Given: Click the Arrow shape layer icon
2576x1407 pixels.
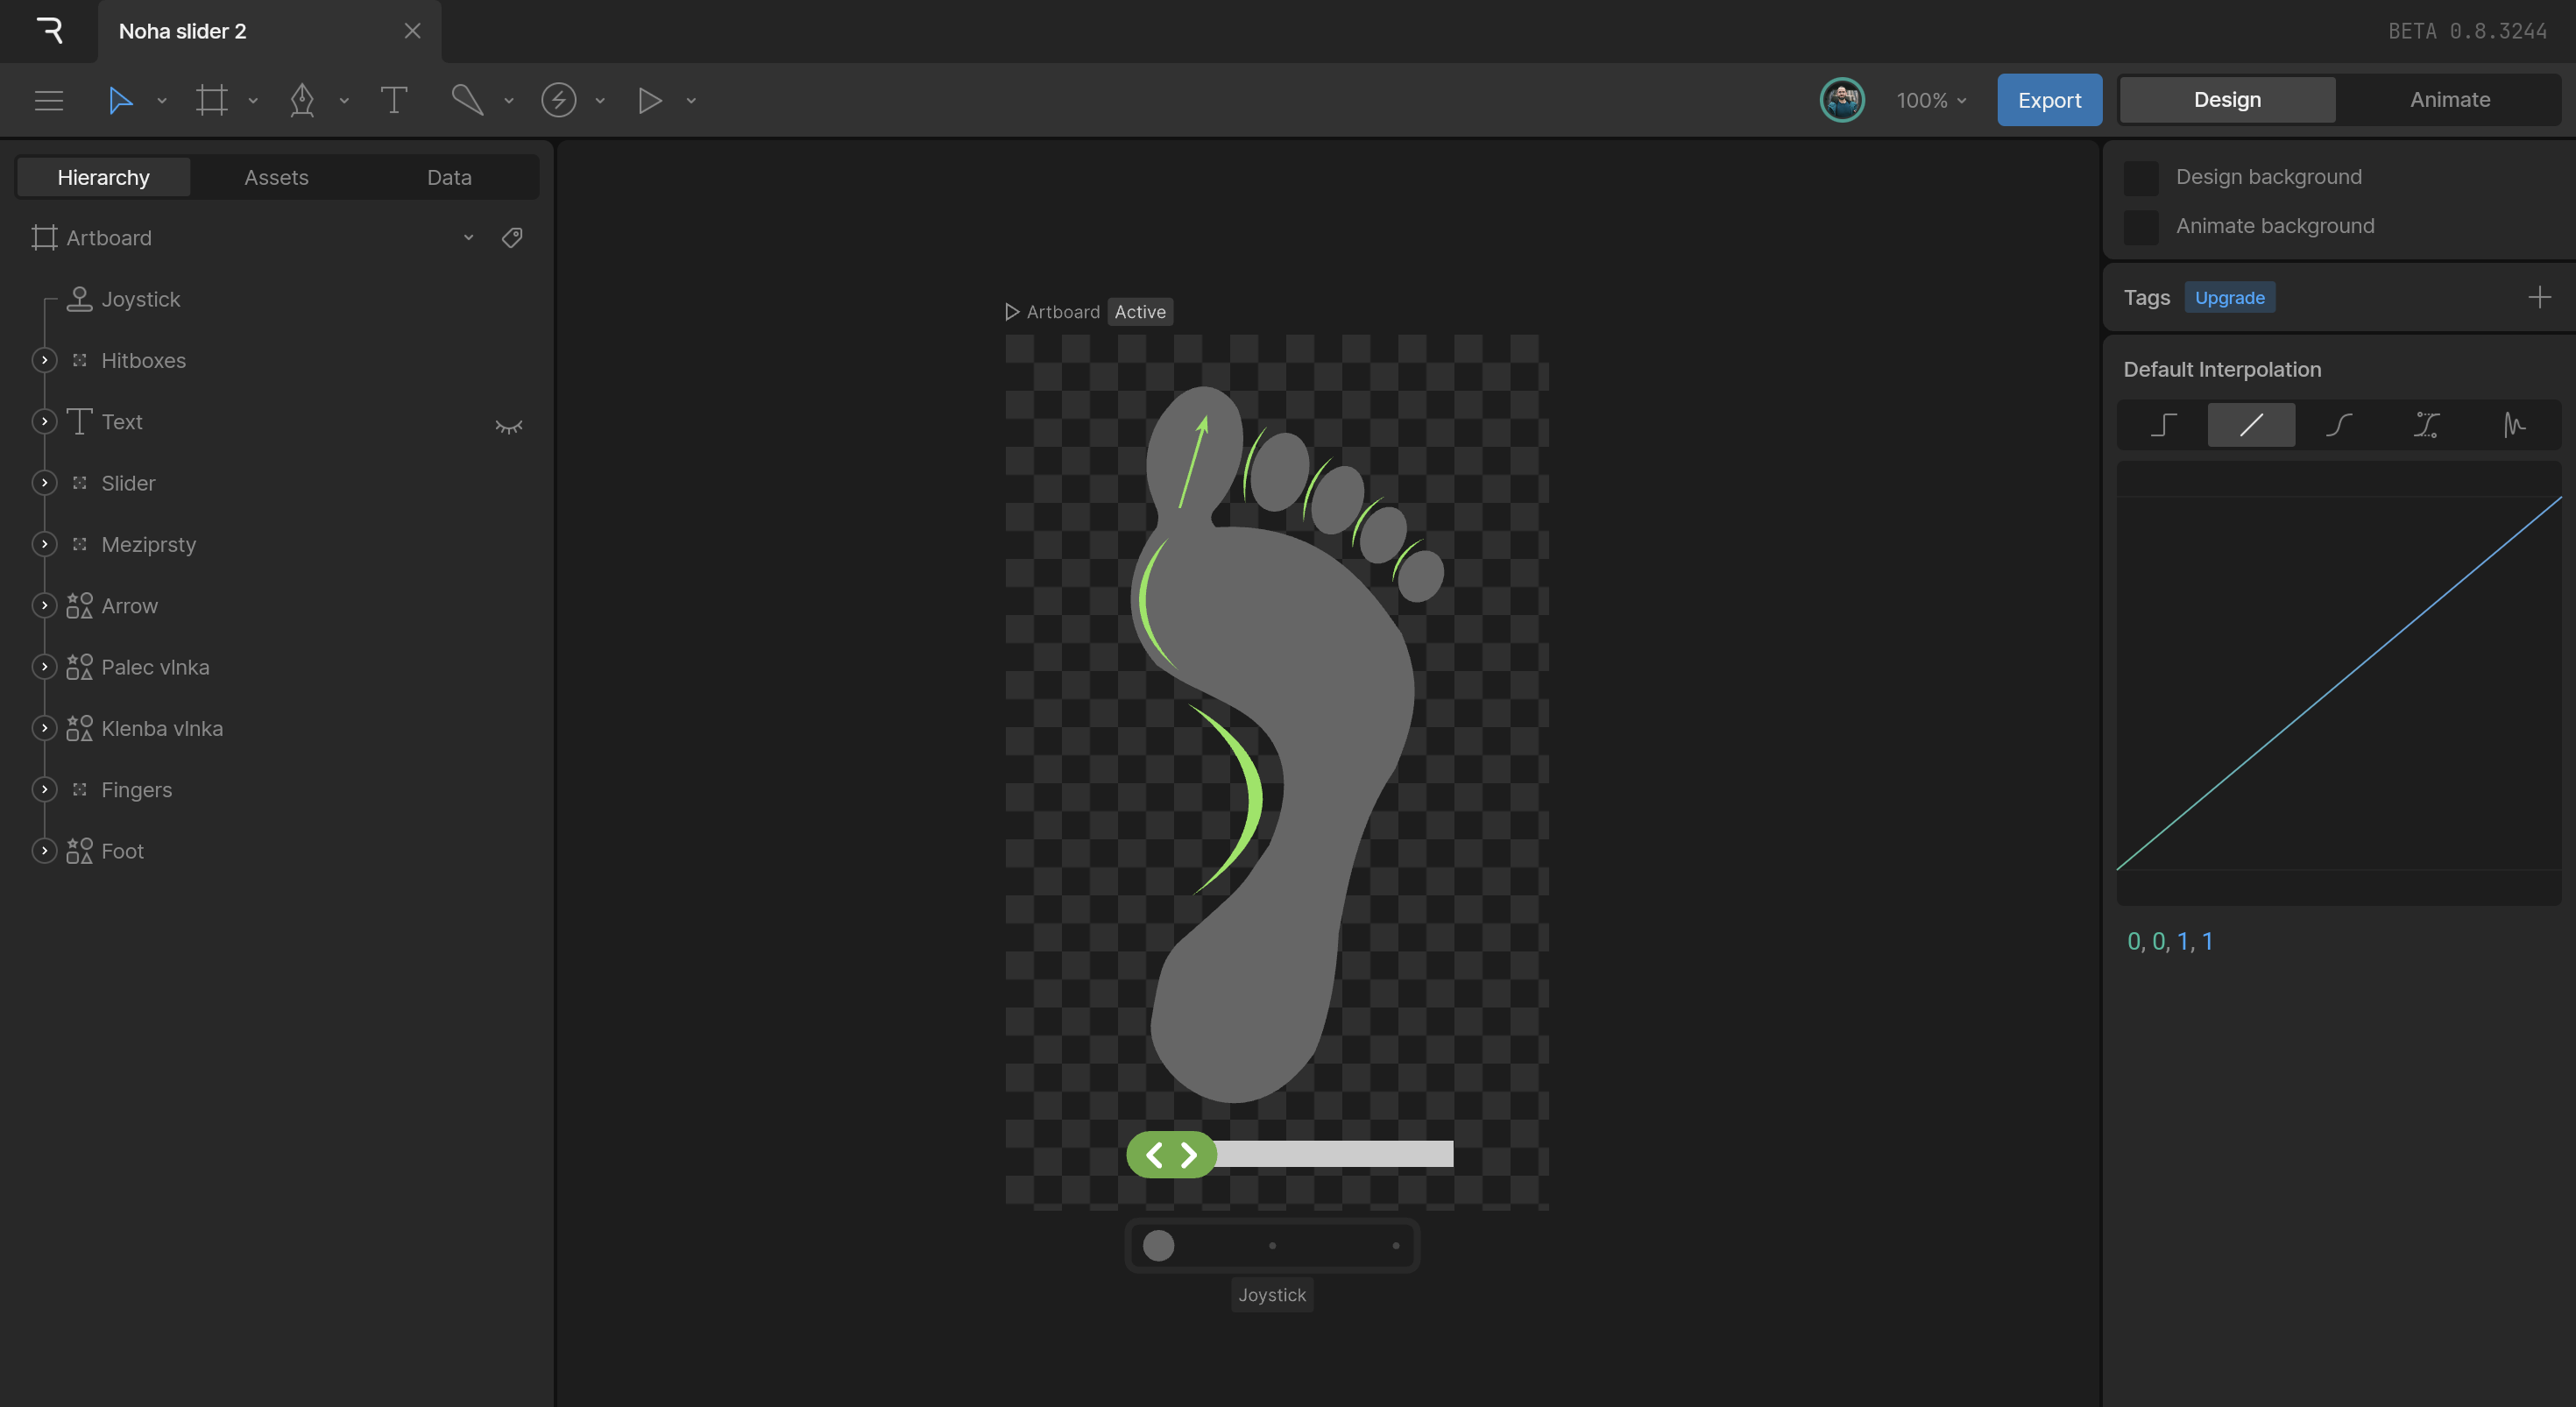Looking at the screenshot, I should pos(79,606).
